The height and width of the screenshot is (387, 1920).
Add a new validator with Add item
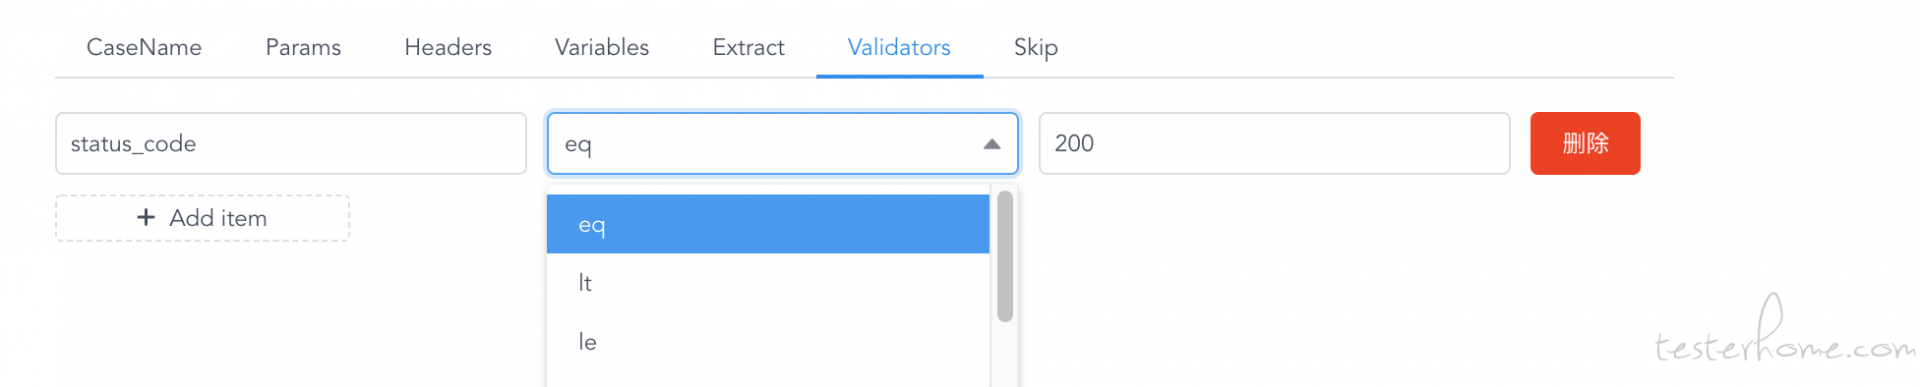click(202, 218)
